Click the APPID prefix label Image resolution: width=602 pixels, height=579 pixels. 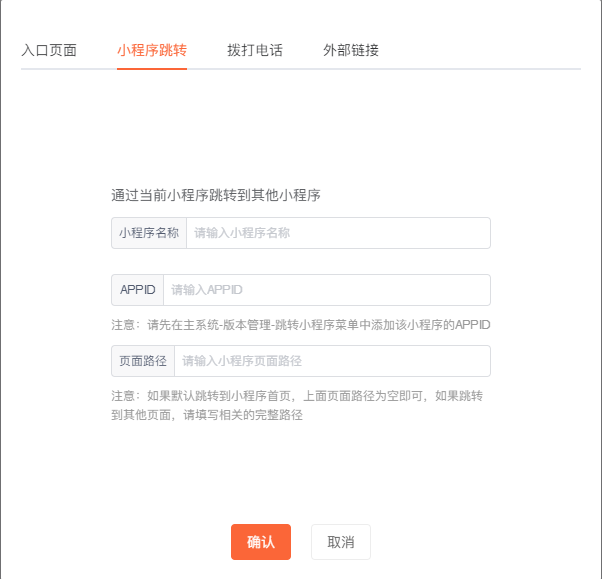[137, 290]
